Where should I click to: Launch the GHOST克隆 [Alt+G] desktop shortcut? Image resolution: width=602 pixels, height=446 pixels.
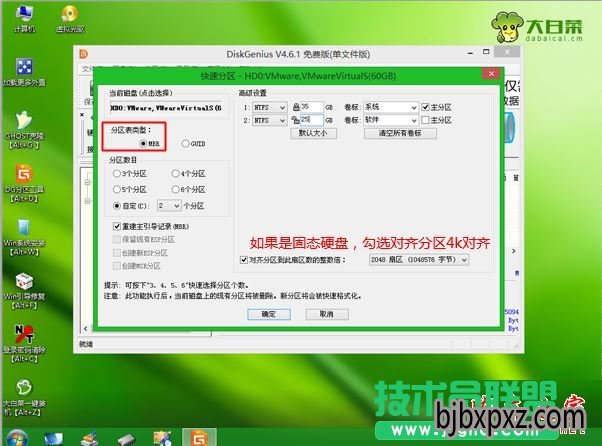pos(24,129)
